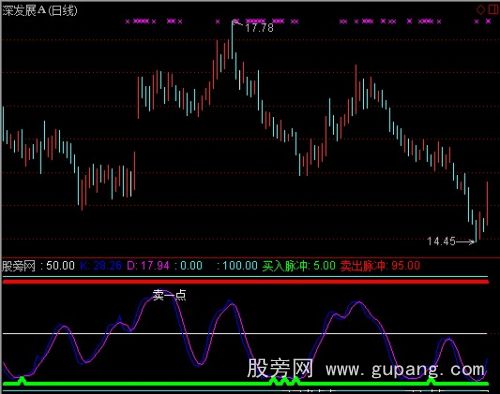This screenshot has width=500, height=394.
Task: Click the red diamond icon at top right
Action: [x=480, y=10]
